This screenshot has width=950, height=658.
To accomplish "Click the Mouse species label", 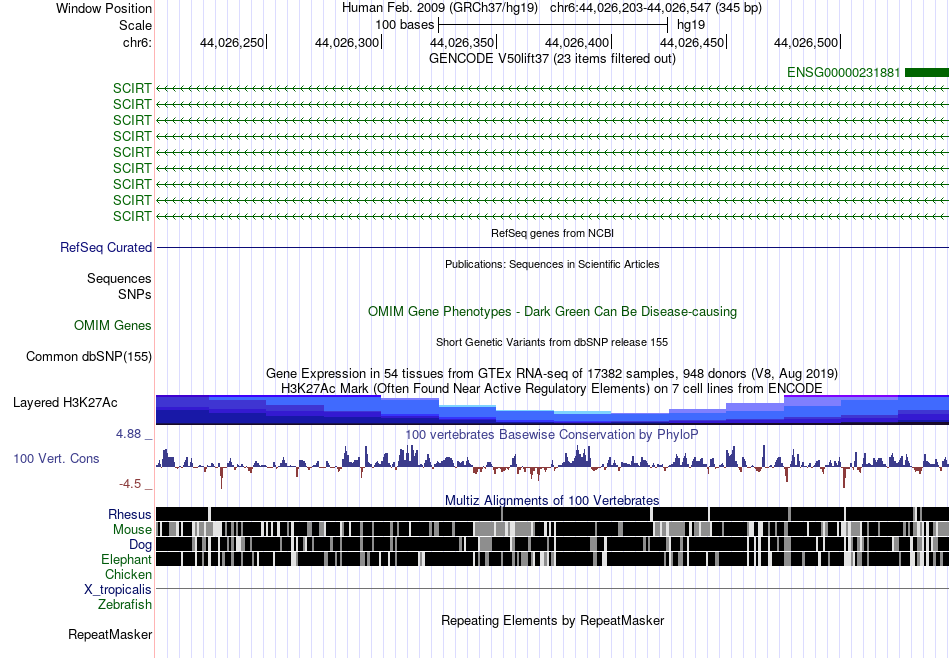I will coord(132,530).
